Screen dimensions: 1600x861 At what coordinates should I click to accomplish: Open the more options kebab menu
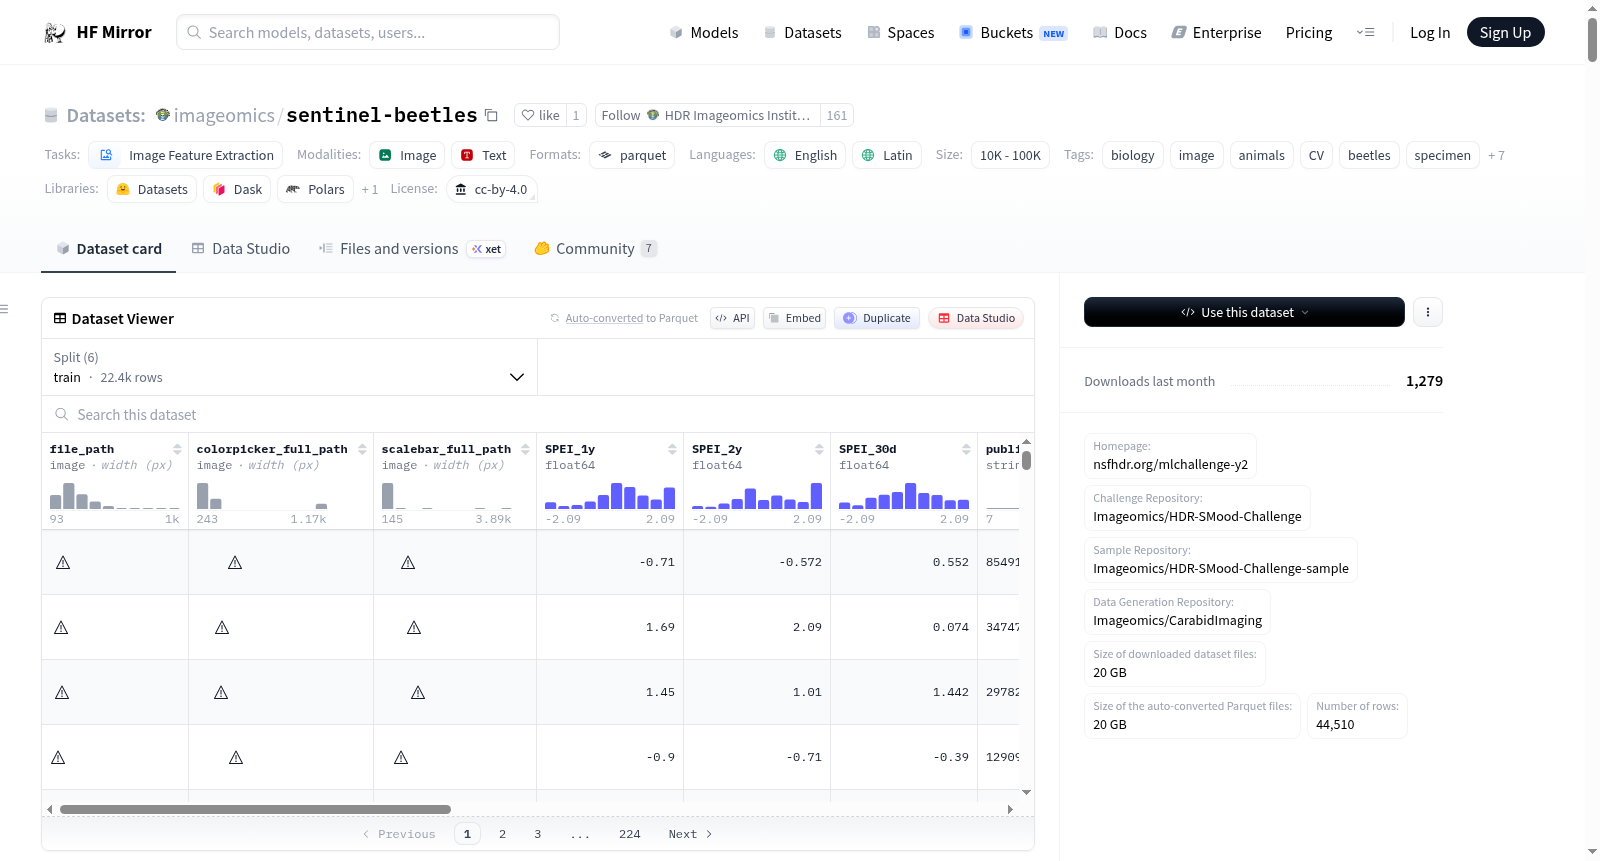tap(1428, 312)
